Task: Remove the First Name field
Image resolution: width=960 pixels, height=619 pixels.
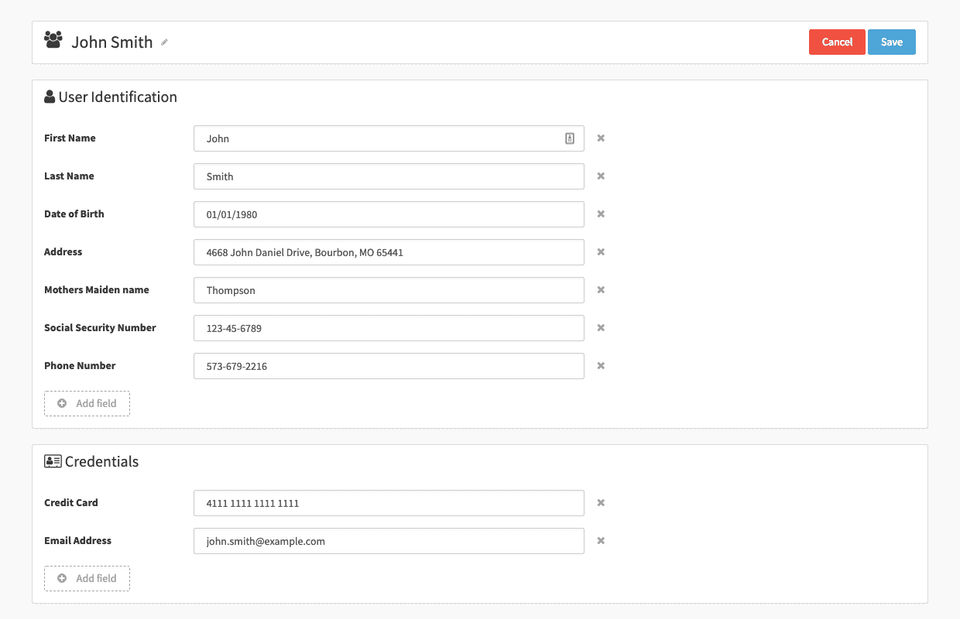Action: click(601, 138)
